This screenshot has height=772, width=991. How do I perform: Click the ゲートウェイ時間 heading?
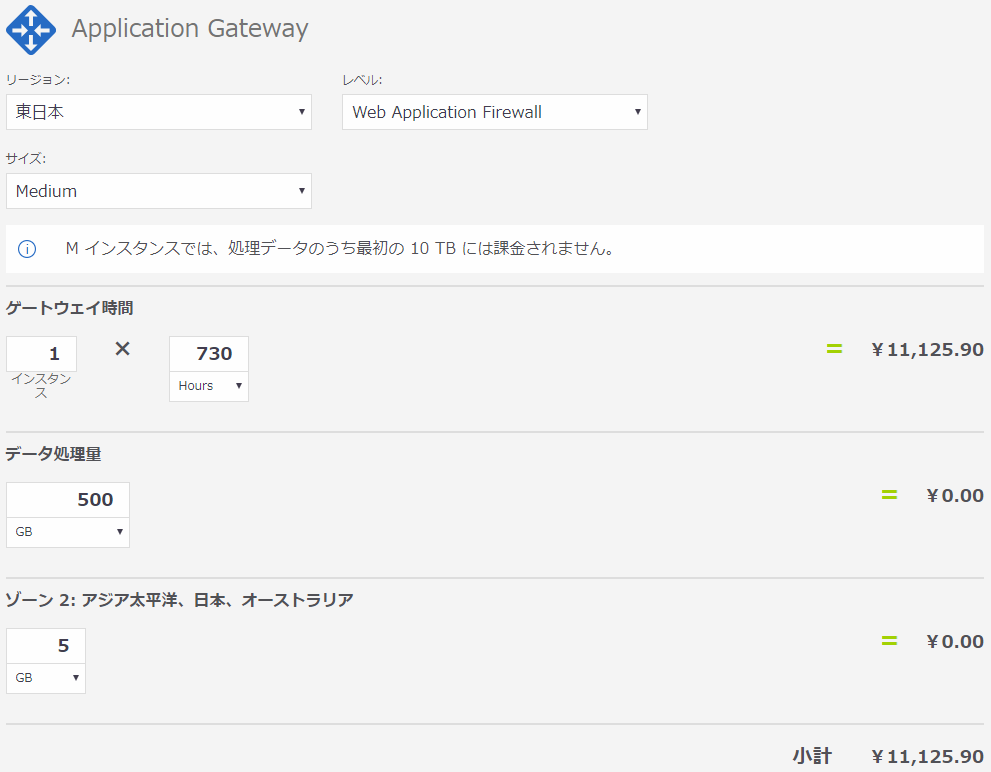[x=70, y=309]
